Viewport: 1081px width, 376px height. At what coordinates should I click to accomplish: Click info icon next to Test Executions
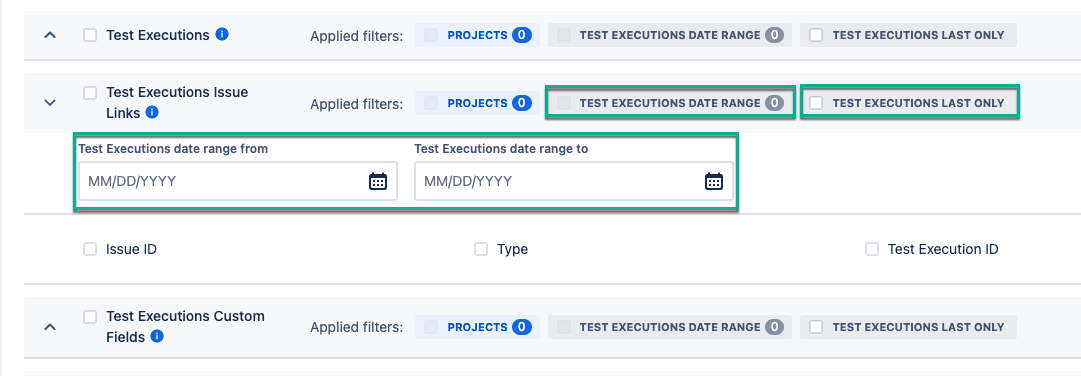click(x=222, y=34)
